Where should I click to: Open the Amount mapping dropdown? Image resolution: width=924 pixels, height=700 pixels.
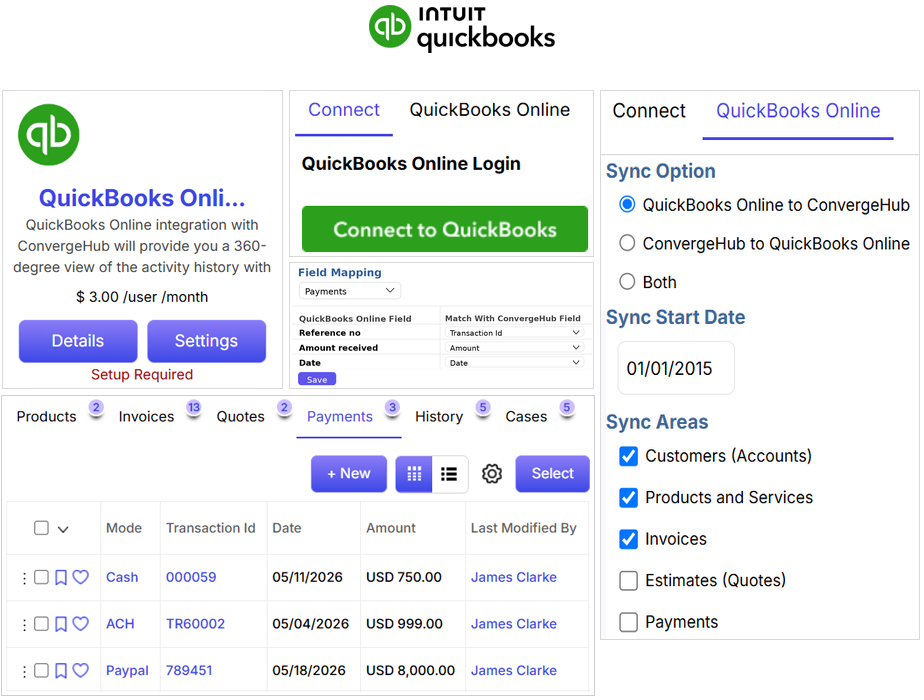[x=514, y=348]
